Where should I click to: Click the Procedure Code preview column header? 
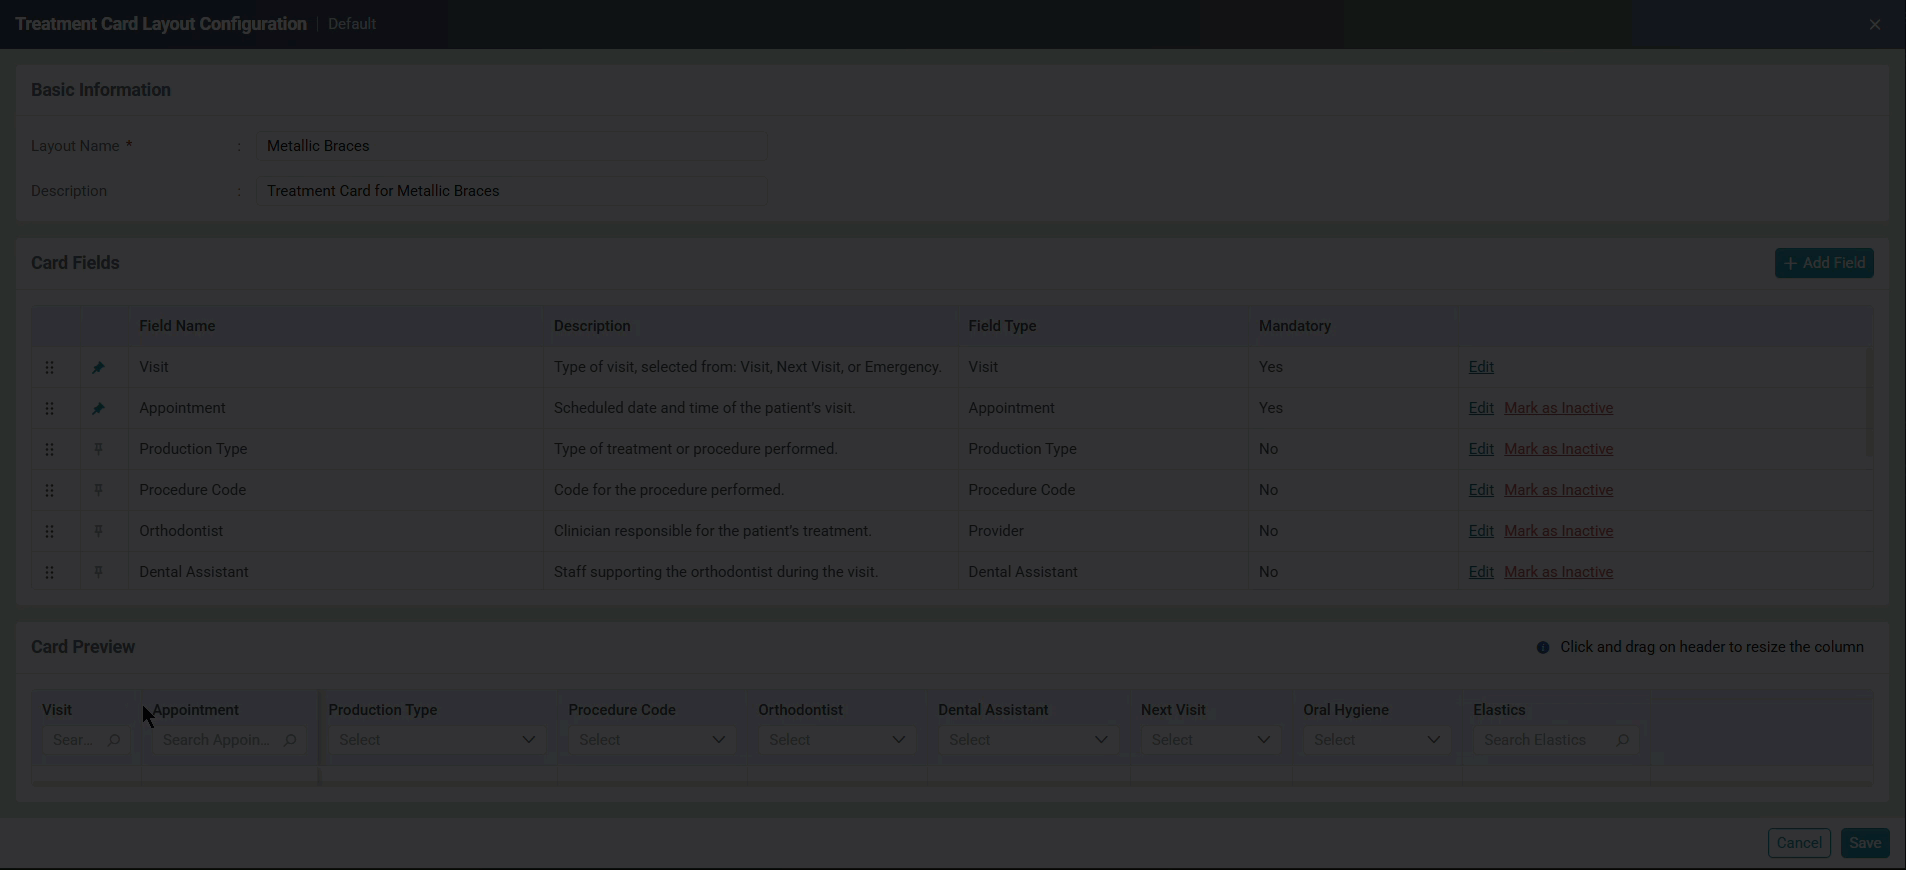622,710
